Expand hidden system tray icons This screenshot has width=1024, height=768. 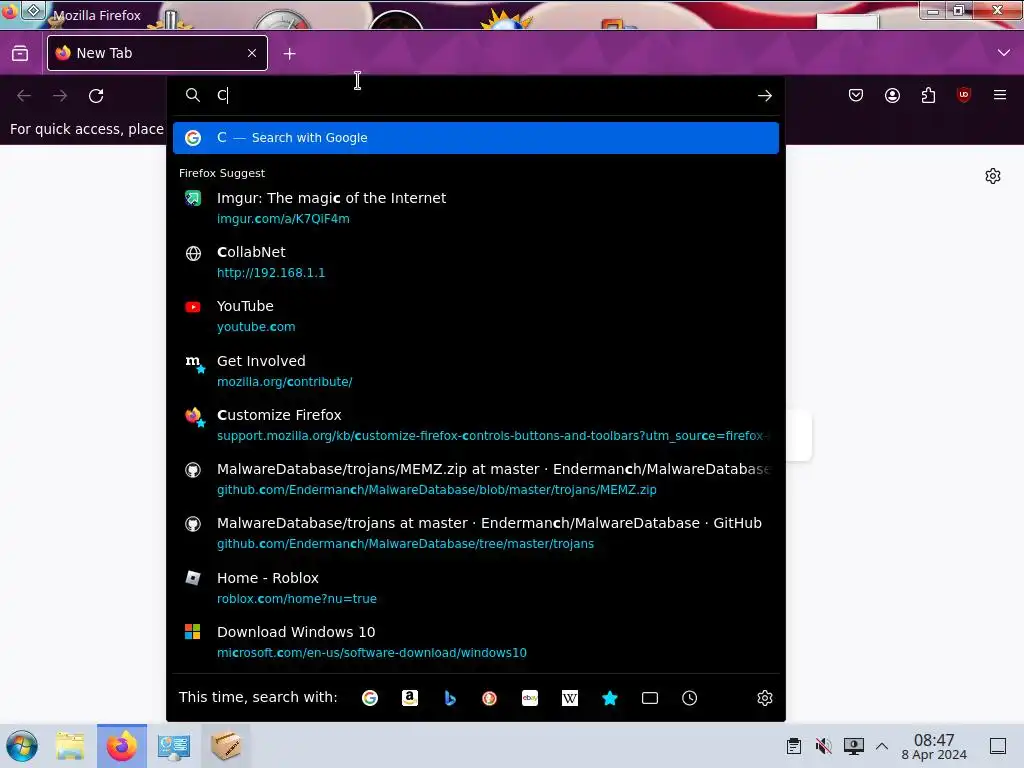point(882,746)
